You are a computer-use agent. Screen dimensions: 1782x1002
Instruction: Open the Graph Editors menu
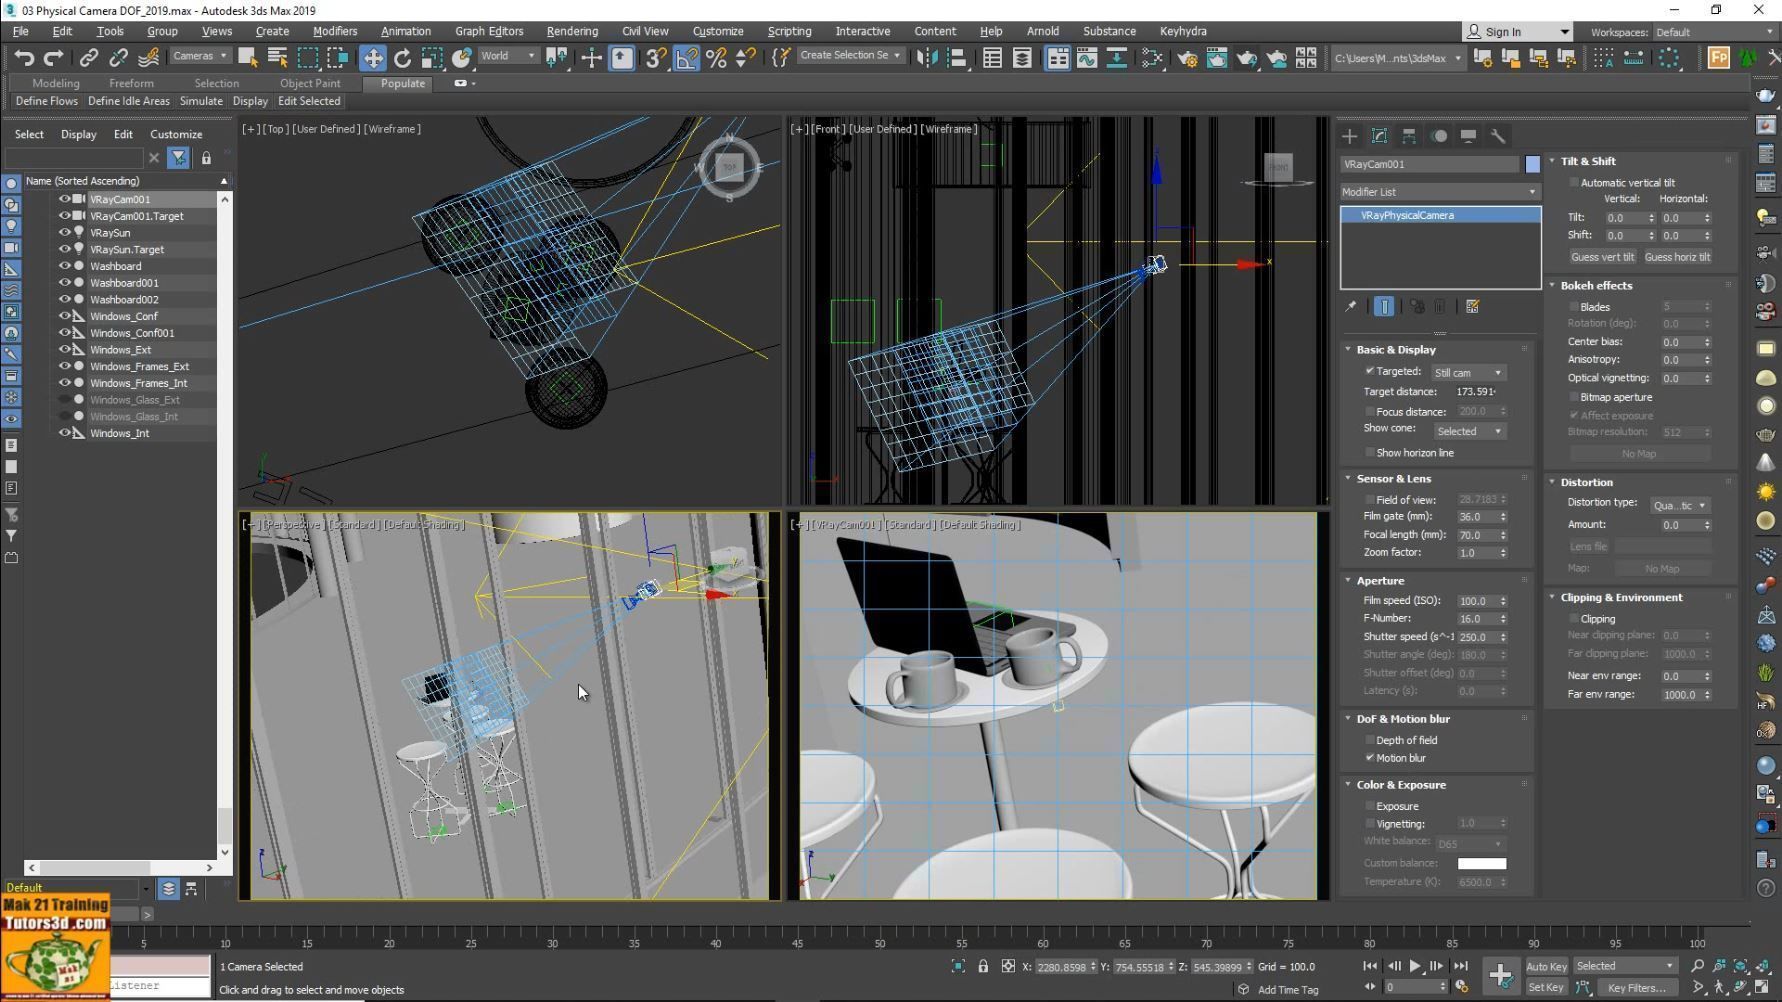[x=489, y=32]
